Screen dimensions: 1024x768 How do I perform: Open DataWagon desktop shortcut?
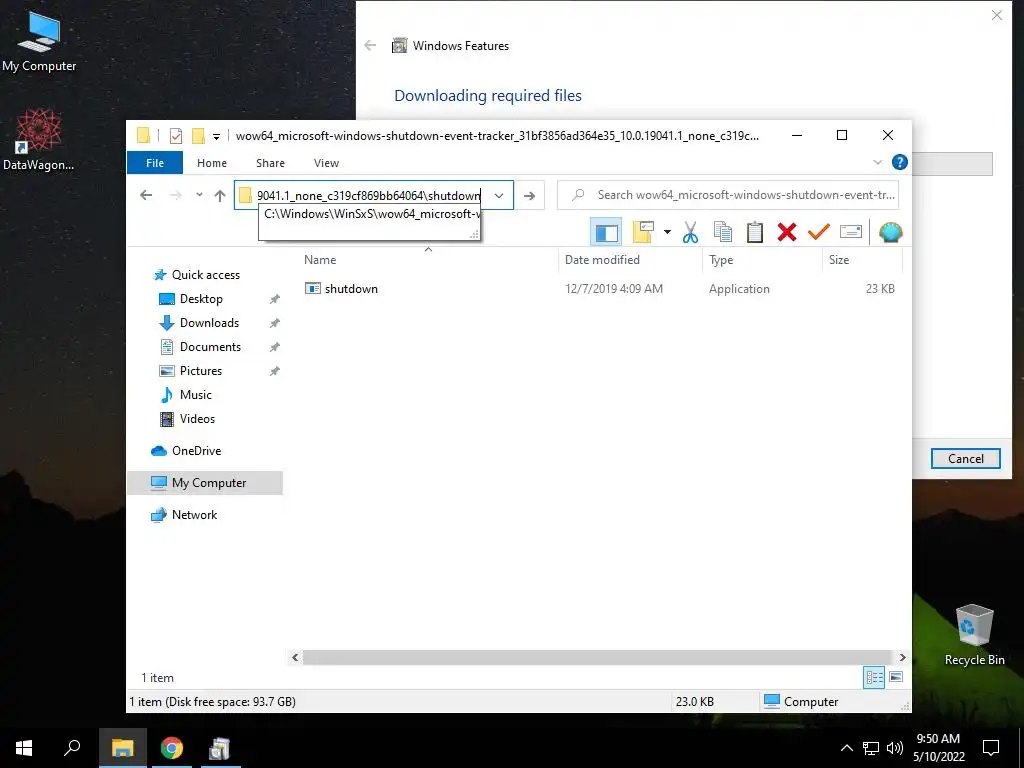tap(39, 139)
